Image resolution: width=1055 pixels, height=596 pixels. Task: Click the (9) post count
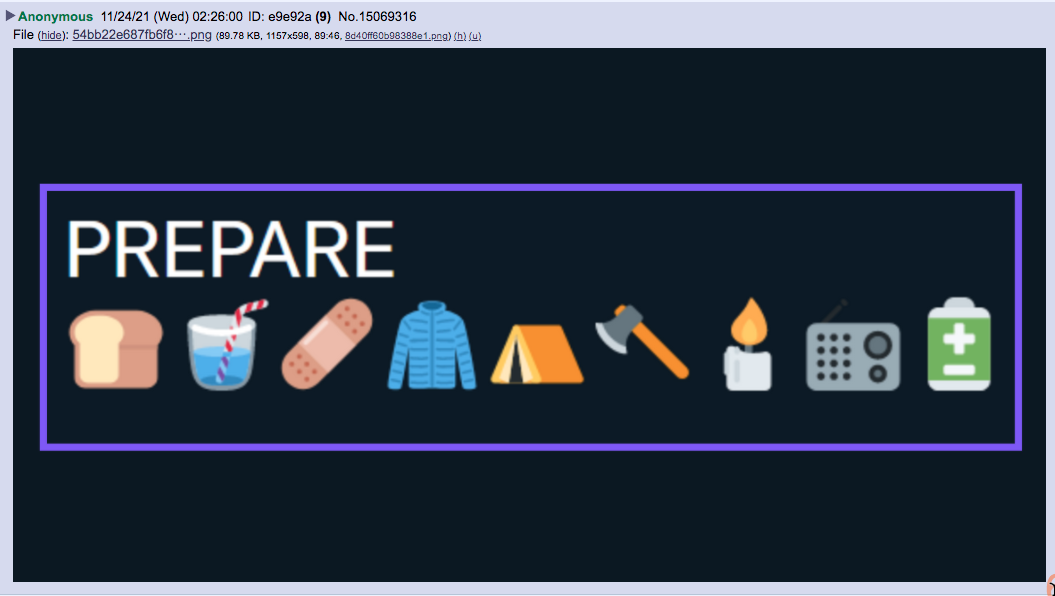click(323, 16)
